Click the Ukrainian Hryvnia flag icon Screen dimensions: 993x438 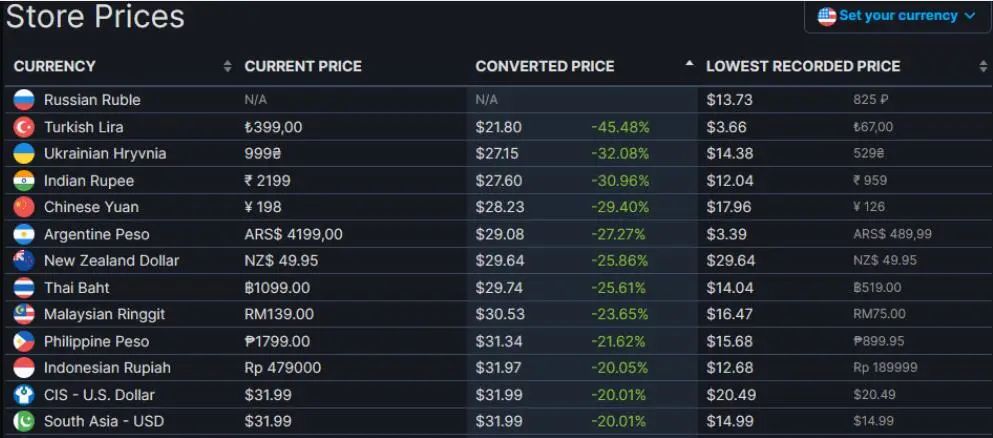coord(24,154)
